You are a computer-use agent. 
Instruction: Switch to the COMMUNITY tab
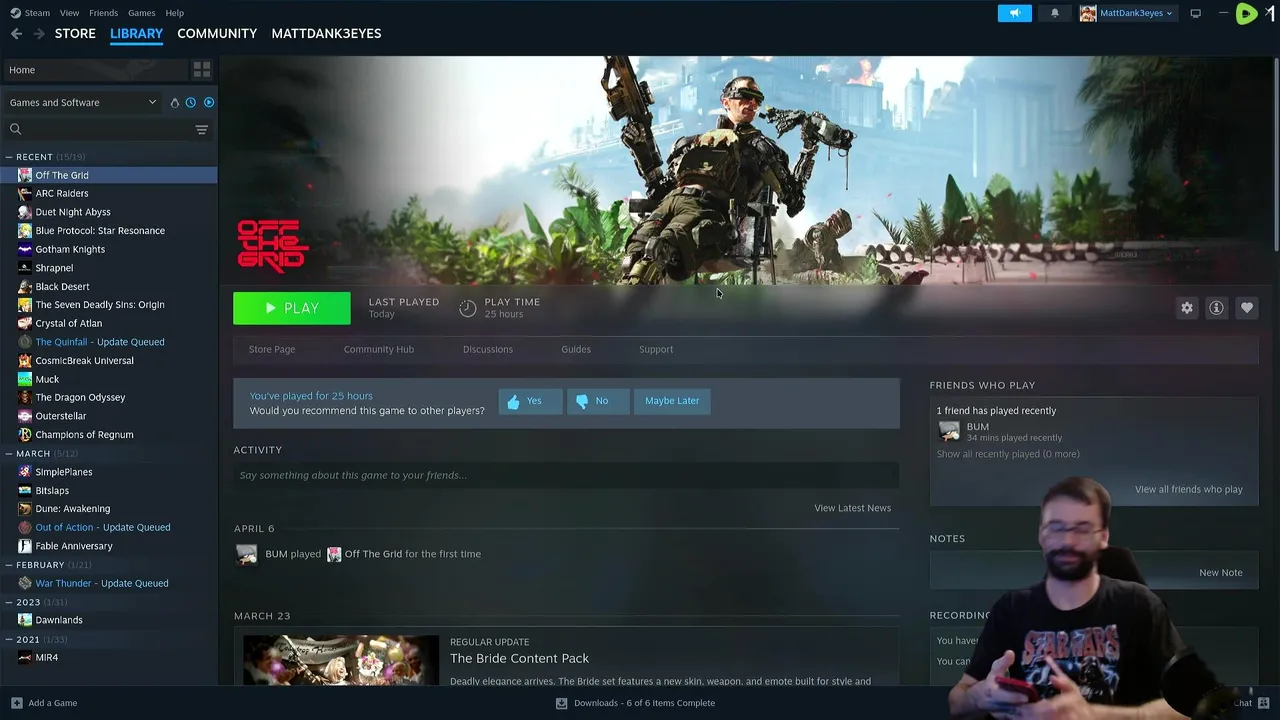pos(217,33)
